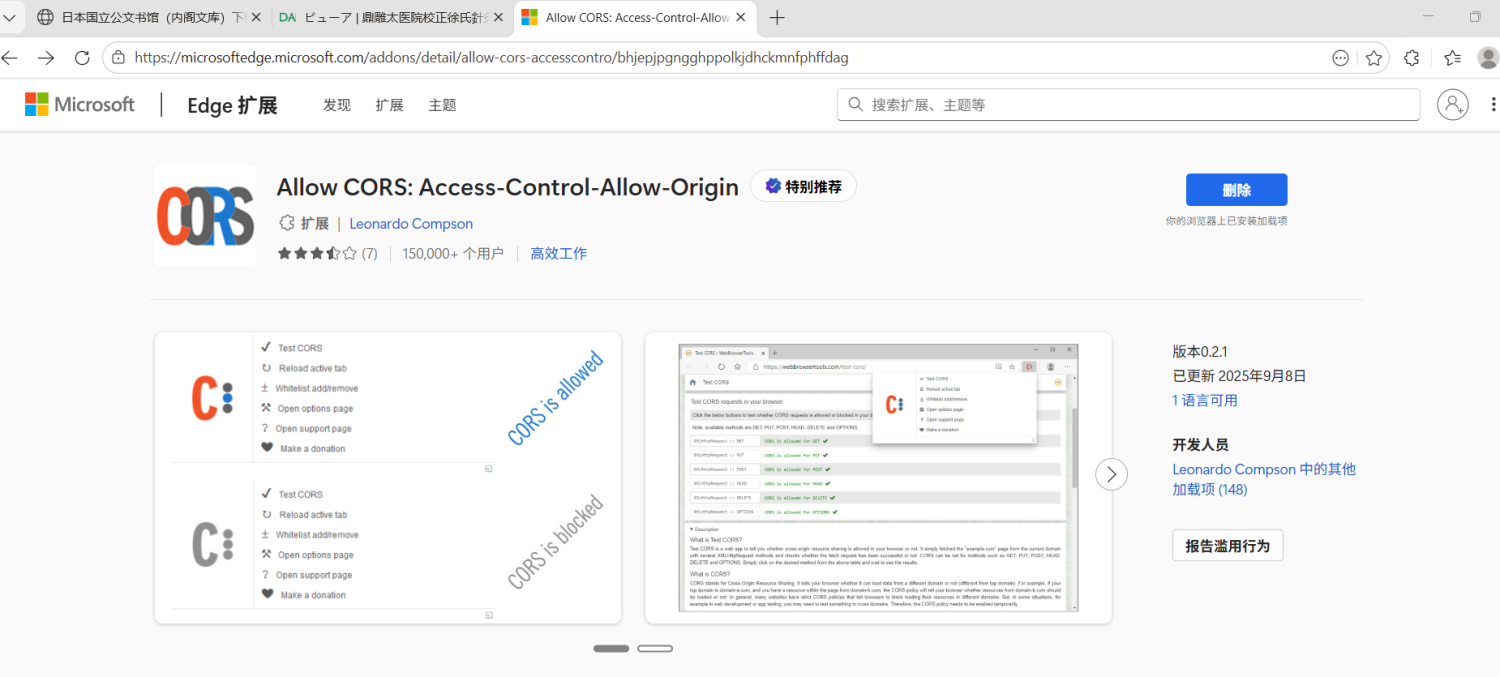The height and width of the screenshot is (677, 1500).
Task: Go forward to next page
Action: [x=46, y=58]
